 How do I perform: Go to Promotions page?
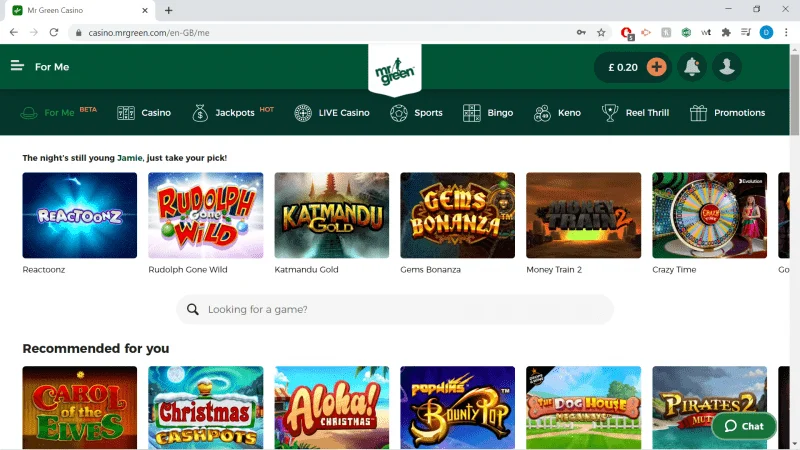pos(739,113)
